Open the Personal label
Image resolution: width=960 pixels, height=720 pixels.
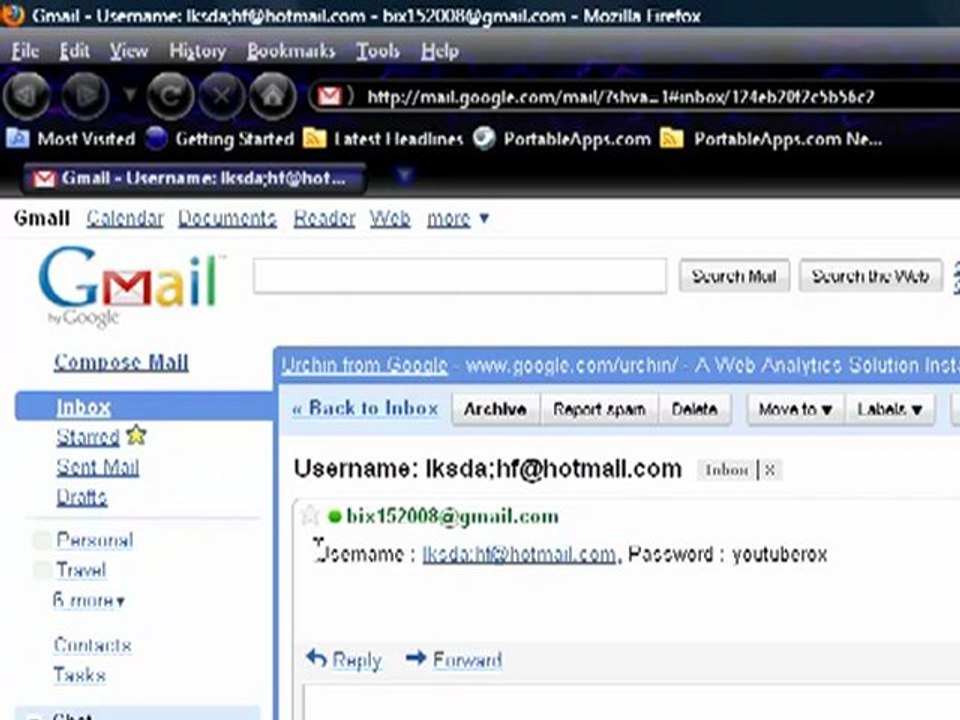tap(94, 539)
